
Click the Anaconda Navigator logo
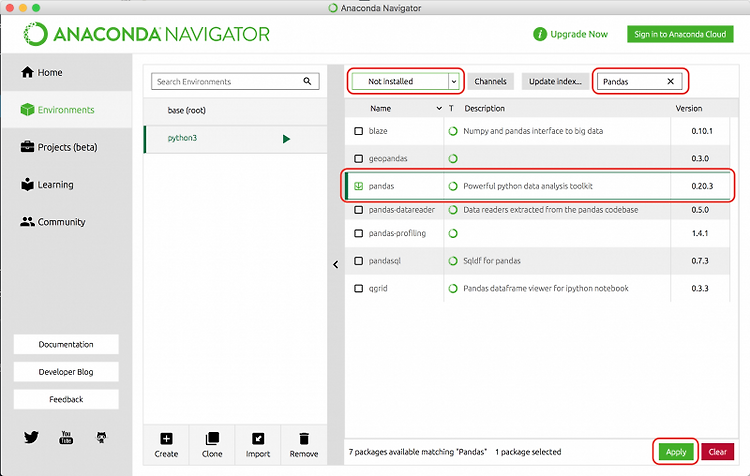click(x=146, y=34)
